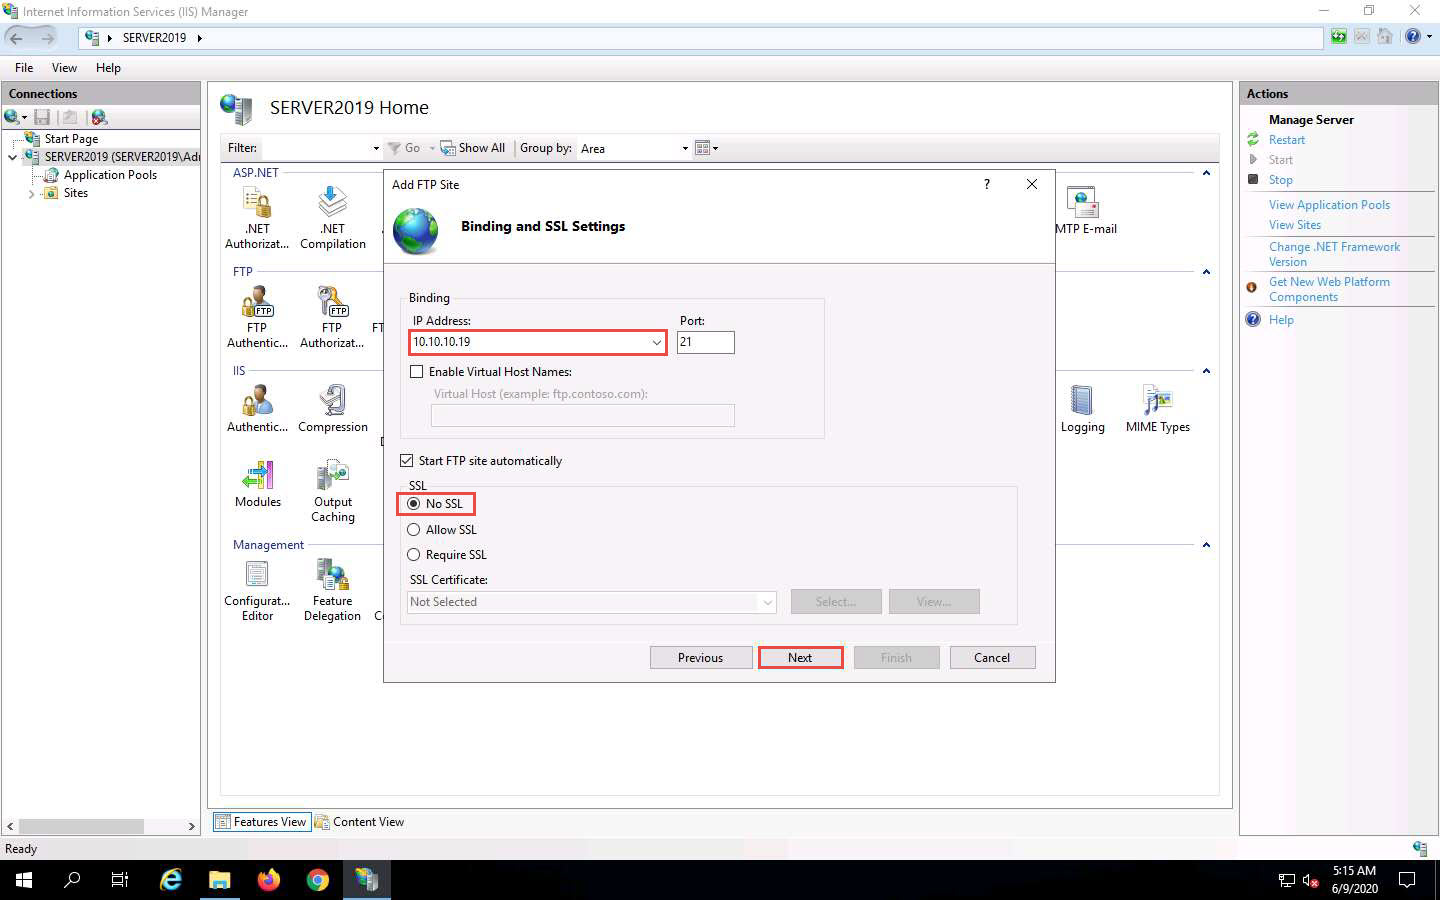Launch Internet Explorer from taskbar
This screenshot has width=1440, height=900.
point(171,880)
